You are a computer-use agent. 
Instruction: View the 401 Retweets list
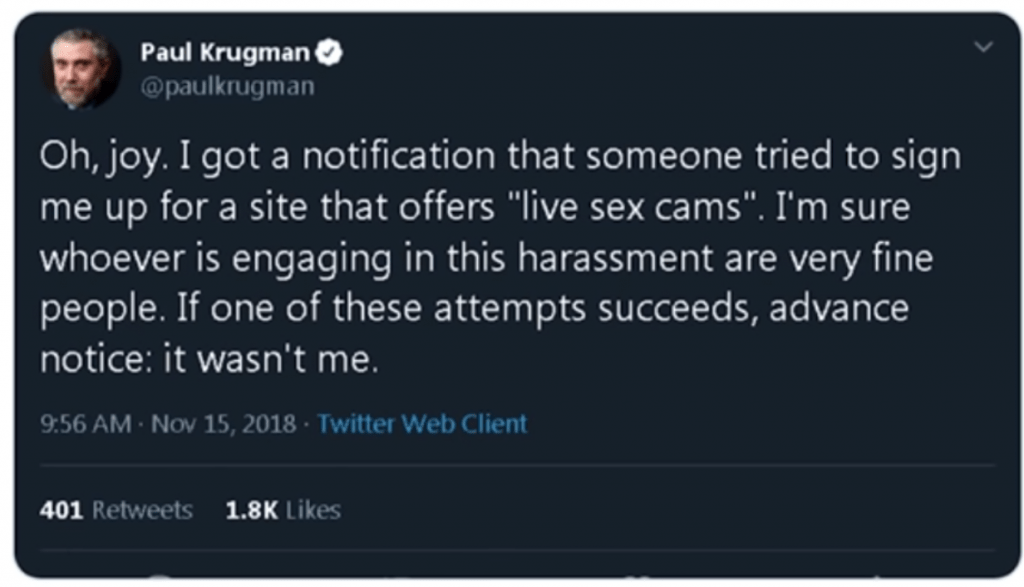click(116, 509)
